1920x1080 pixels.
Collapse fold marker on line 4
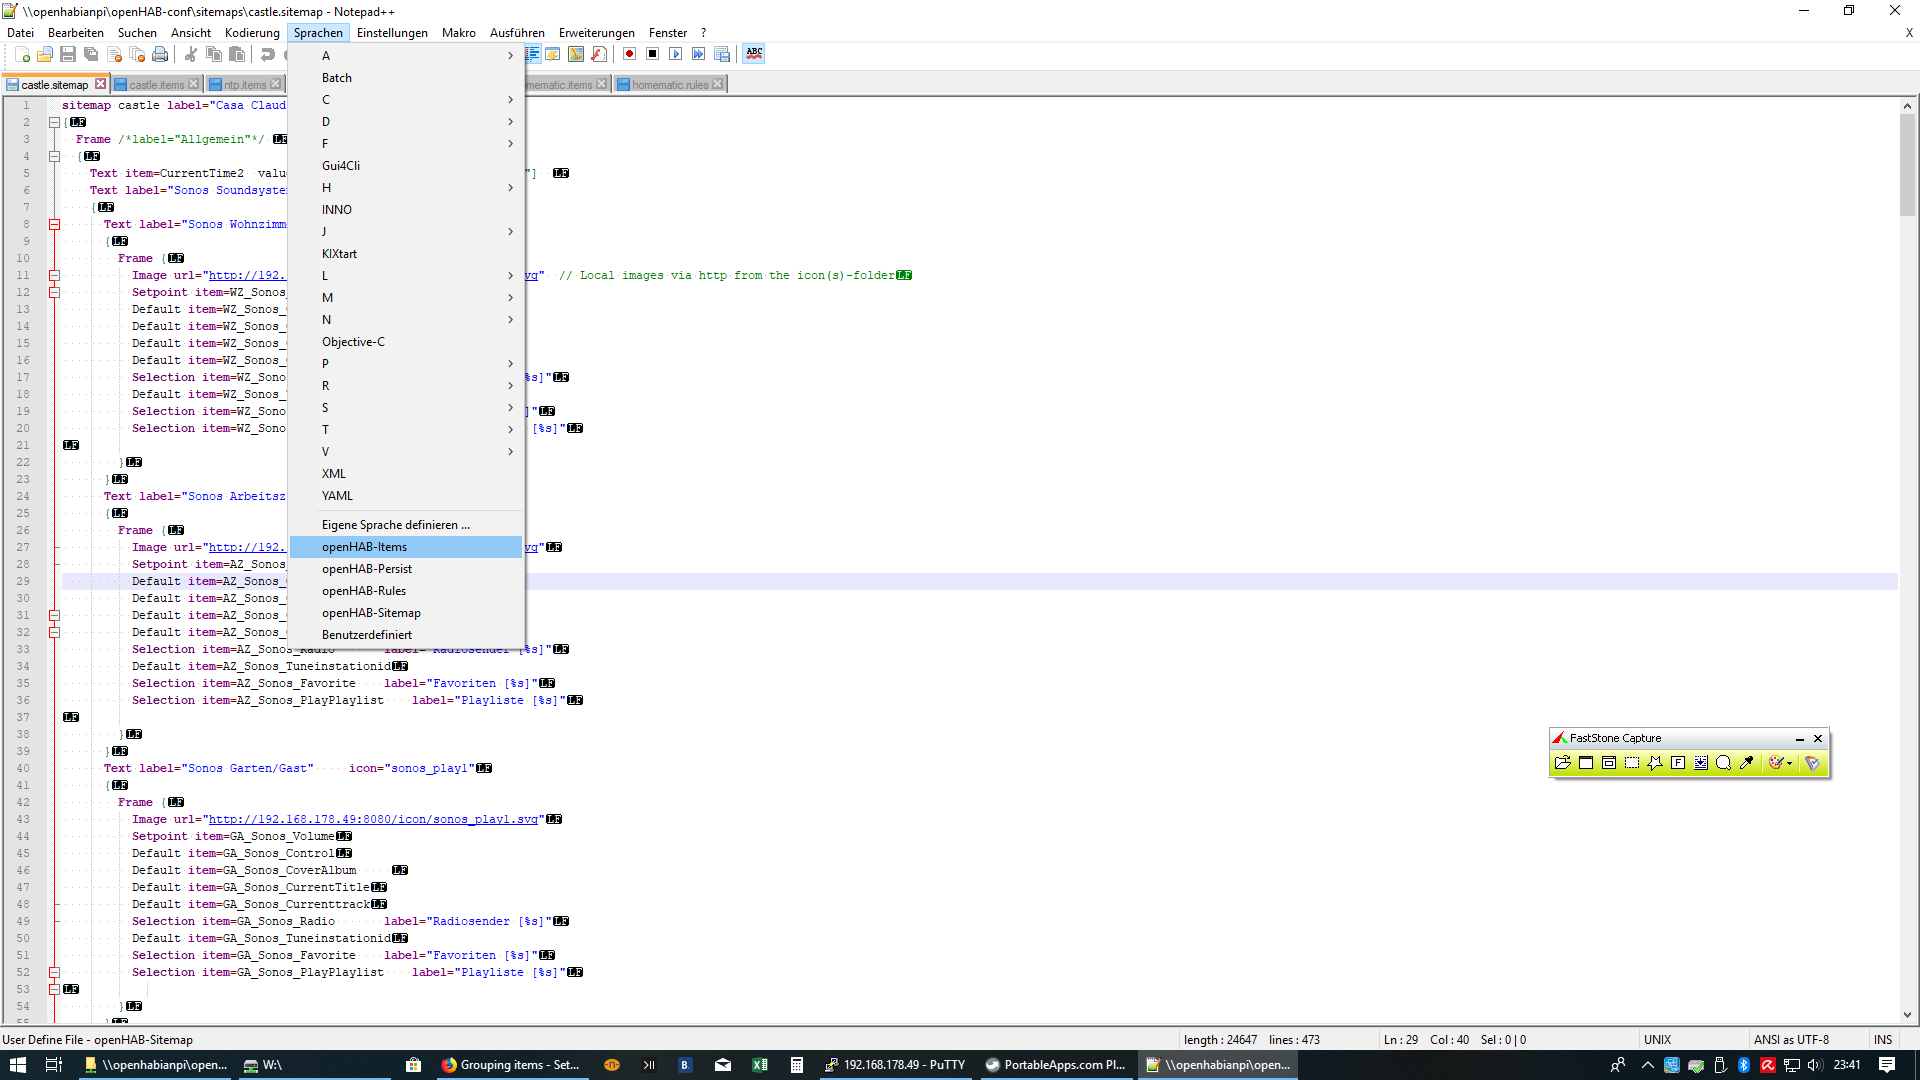pos(55,156)
